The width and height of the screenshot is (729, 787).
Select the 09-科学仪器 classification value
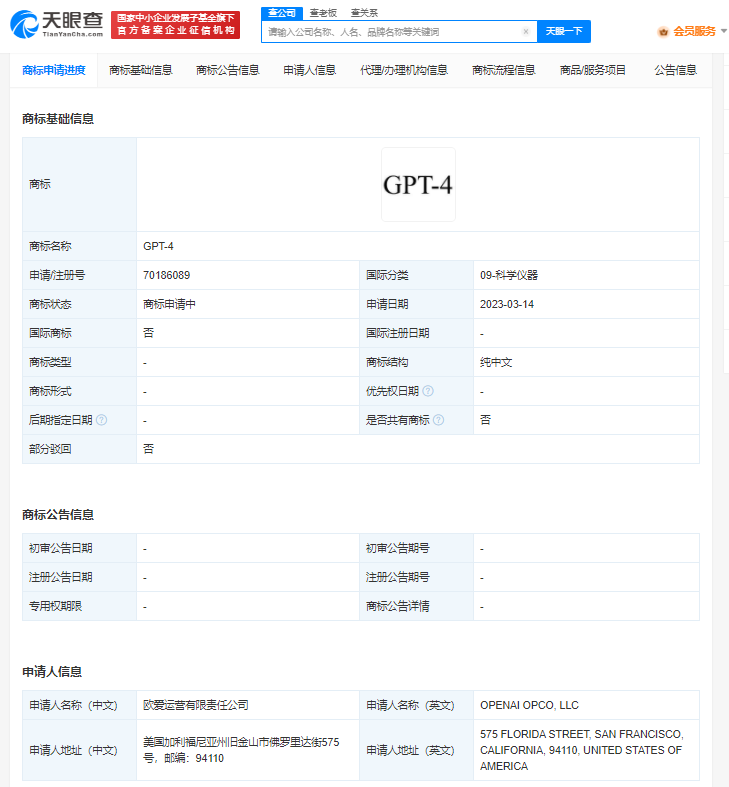click(509, 276)
